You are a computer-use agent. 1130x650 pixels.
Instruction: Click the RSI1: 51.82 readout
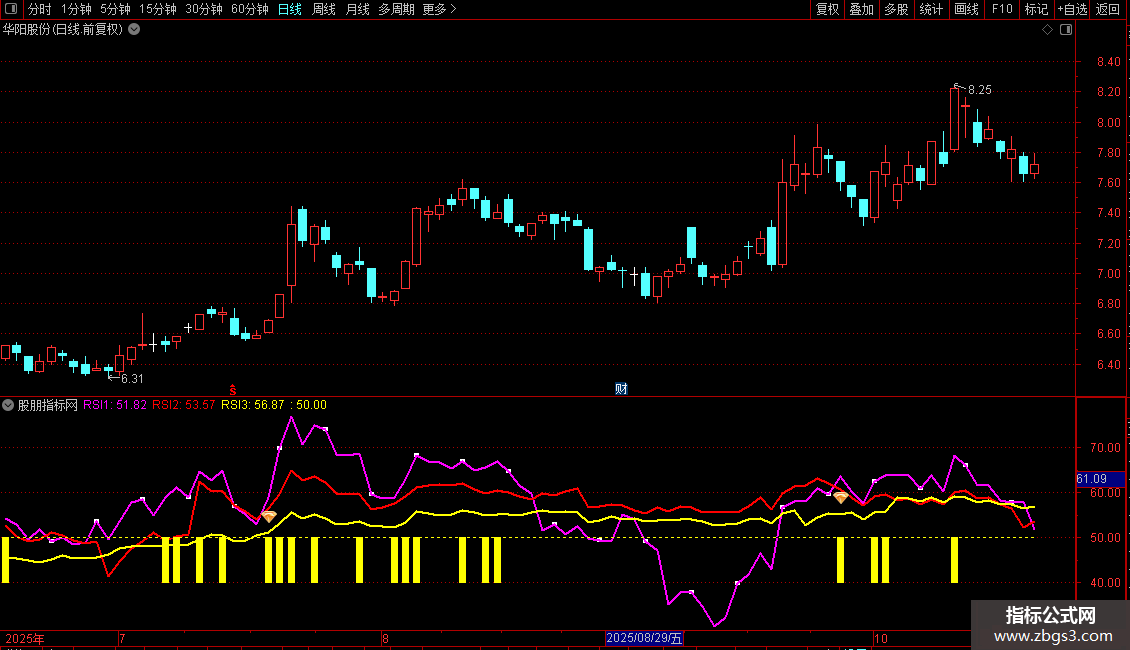pyautogui.click(x=115, y=405)
